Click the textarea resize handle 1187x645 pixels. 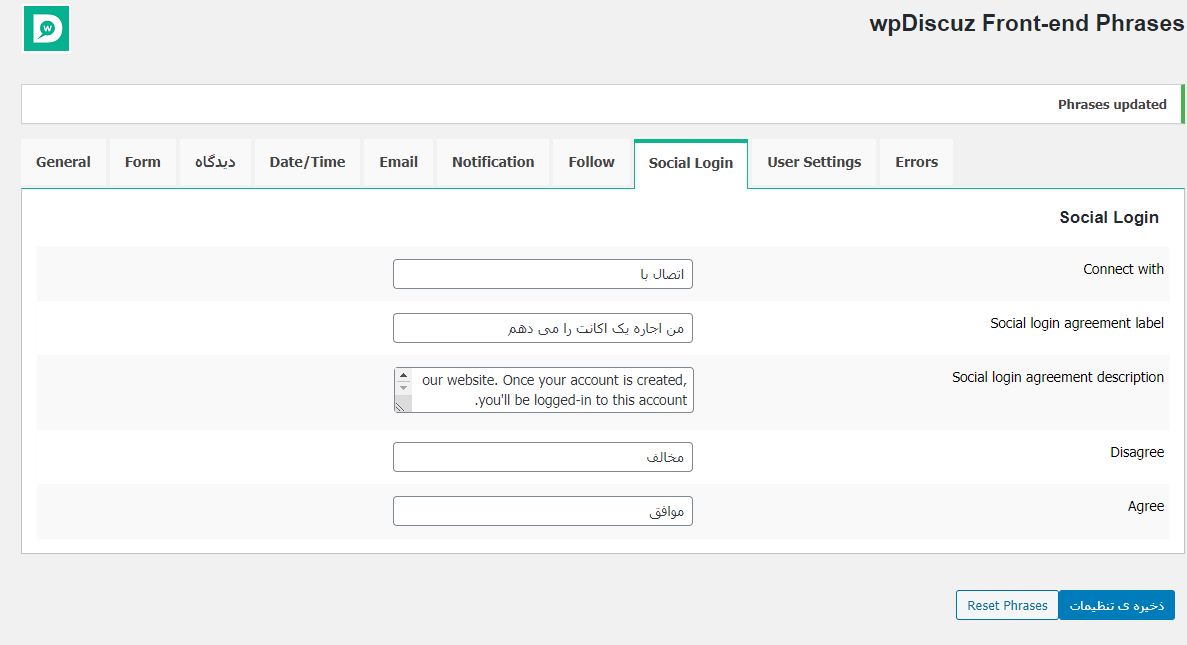(x=400, y=407)
